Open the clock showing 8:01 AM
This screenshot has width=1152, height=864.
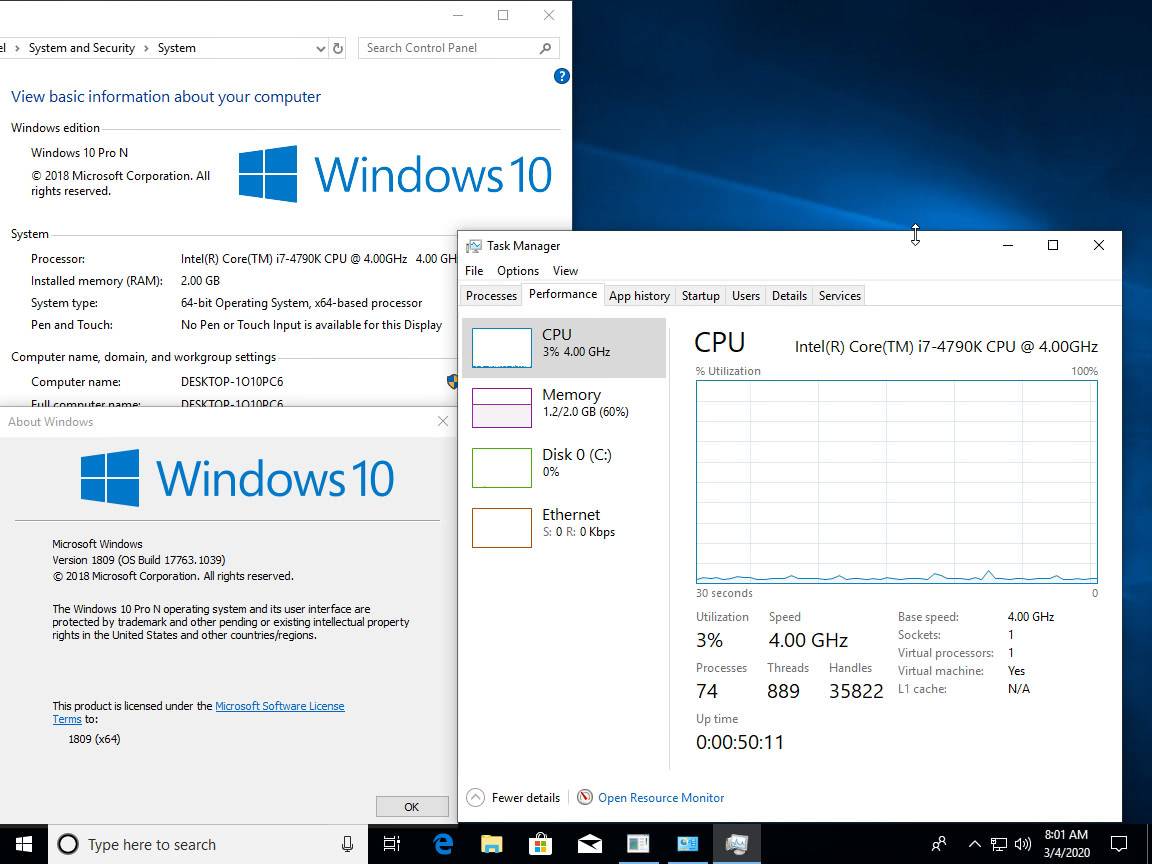[x=1066, y=843]
